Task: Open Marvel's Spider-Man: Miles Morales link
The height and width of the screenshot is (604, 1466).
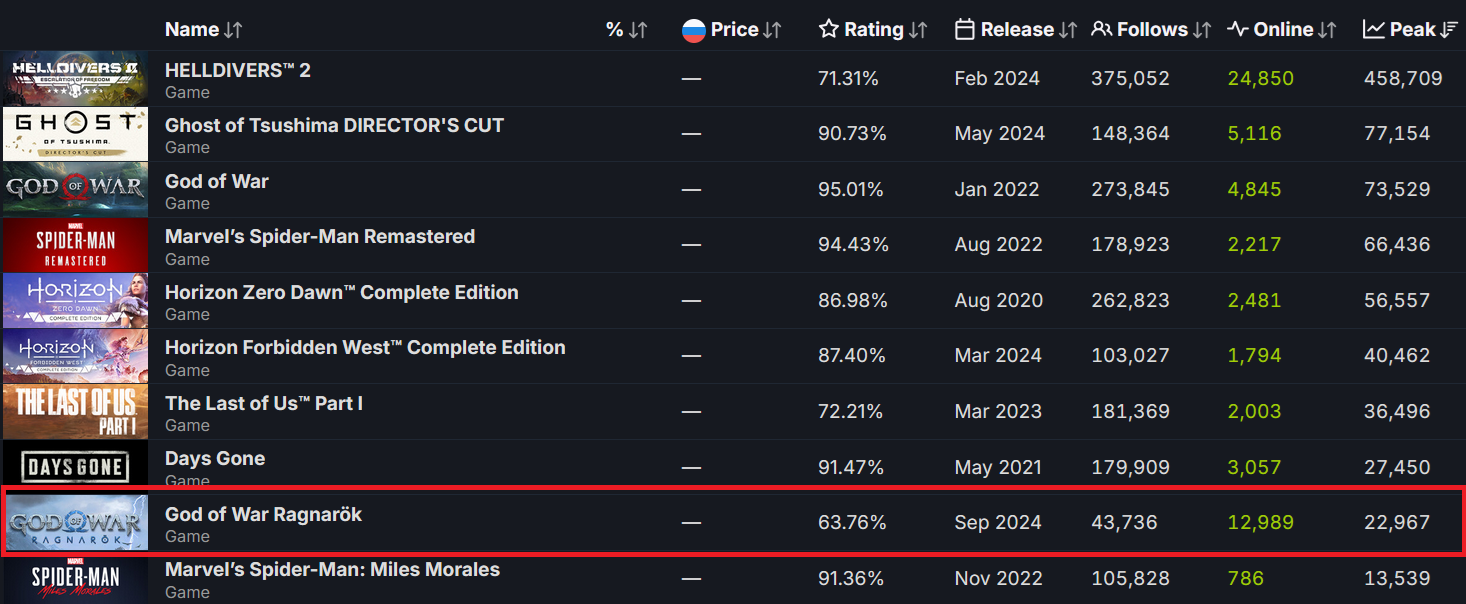Action: click(x=332, y=570)
